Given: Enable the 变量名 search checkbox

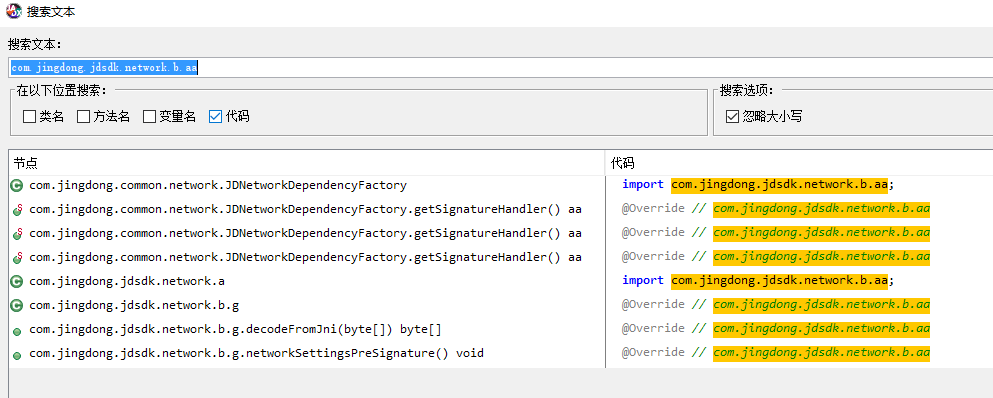Looking at the screenshot, I should (149, 117).
